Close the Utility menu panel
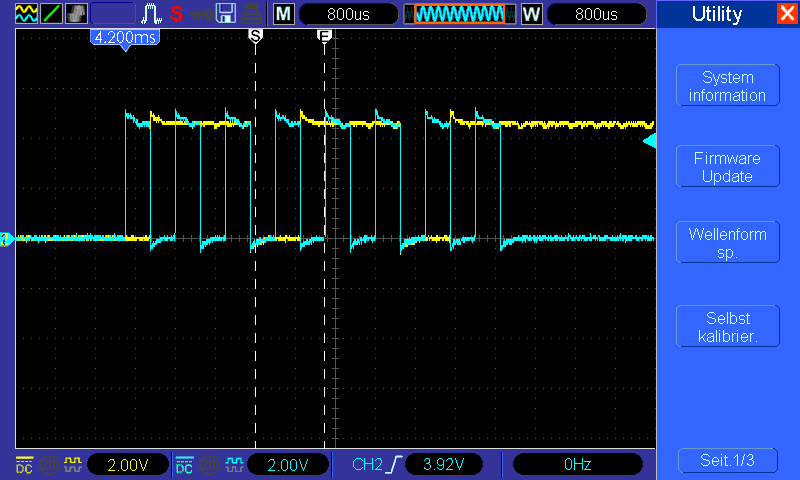 click(x=787, y=13)
